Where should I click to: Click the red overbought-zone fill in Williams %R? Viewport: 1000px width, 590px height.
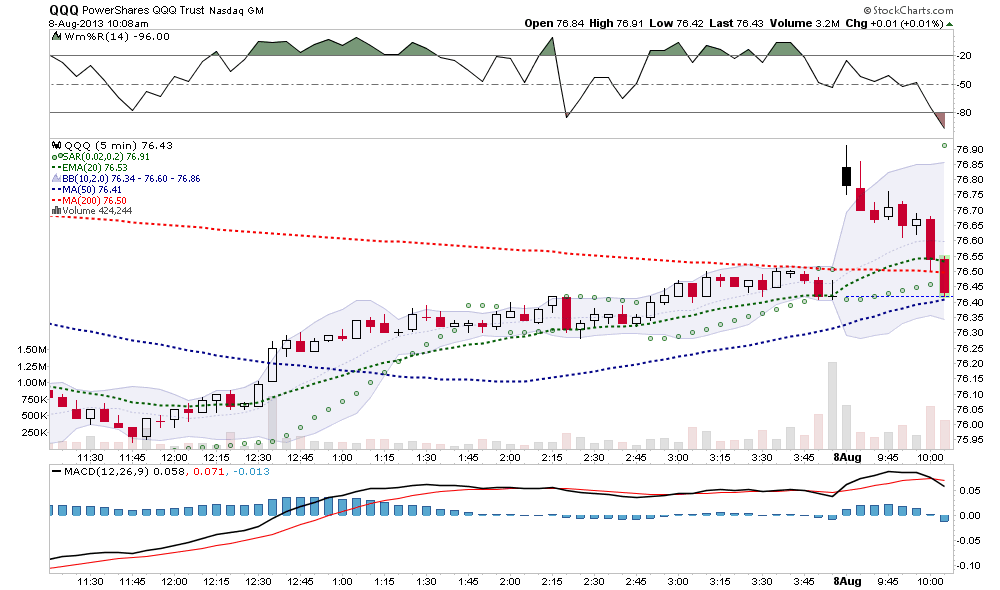[x=941, y=120]
